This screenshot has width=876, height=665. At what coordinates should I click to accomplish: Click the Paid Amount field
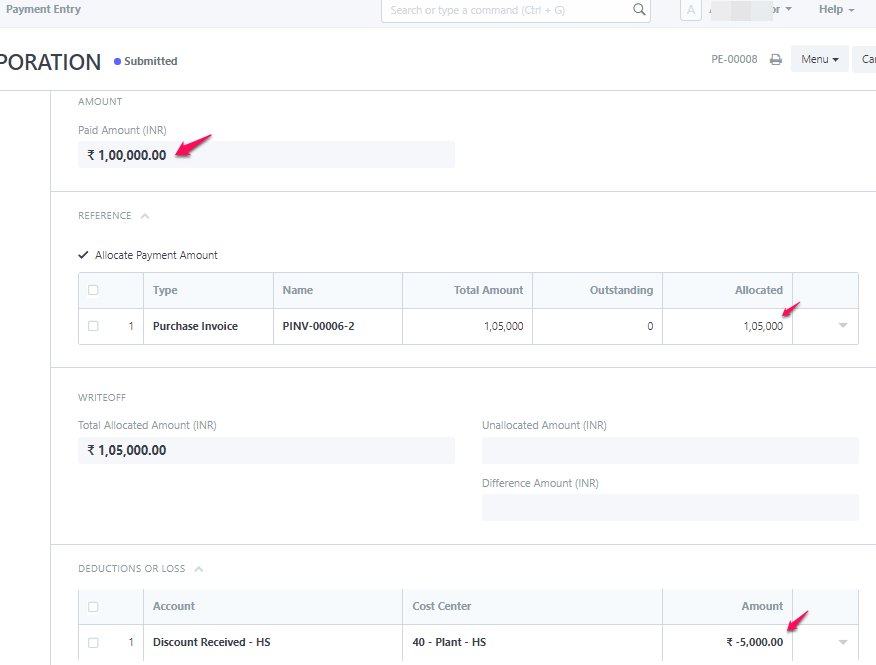pos(266,155)
